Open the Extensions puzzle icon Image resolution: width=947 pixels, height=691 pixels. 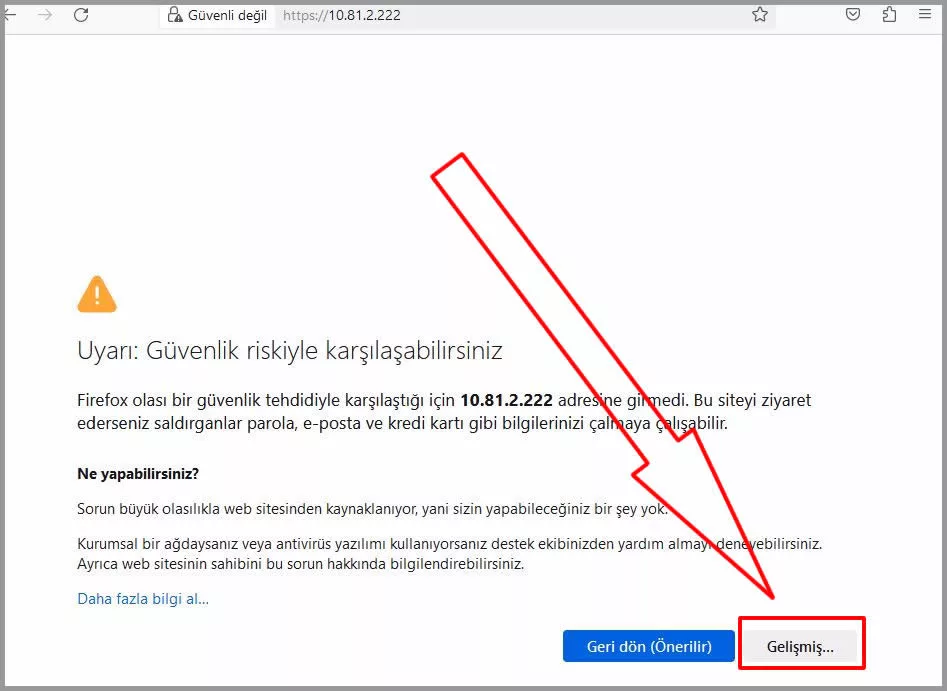[x=889, y=15]
